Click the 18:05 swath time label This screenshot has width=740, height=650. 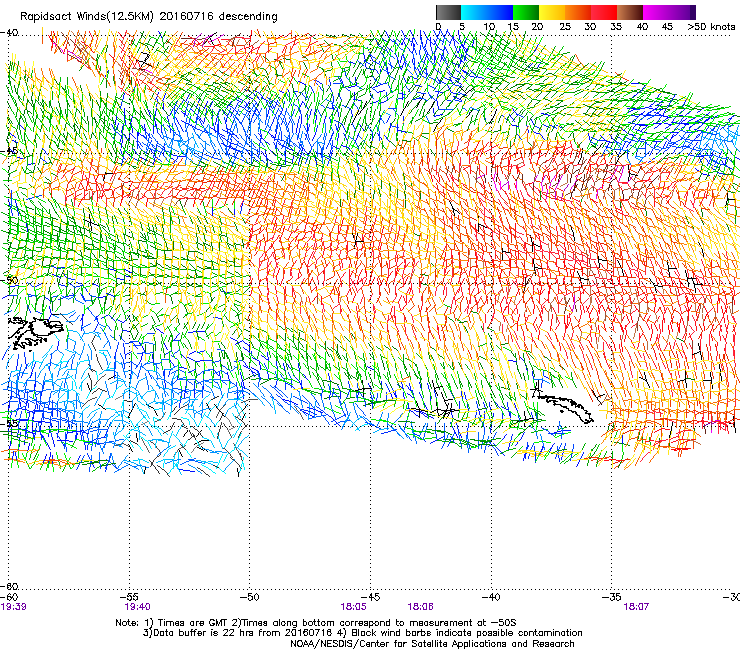pos(353,607)
